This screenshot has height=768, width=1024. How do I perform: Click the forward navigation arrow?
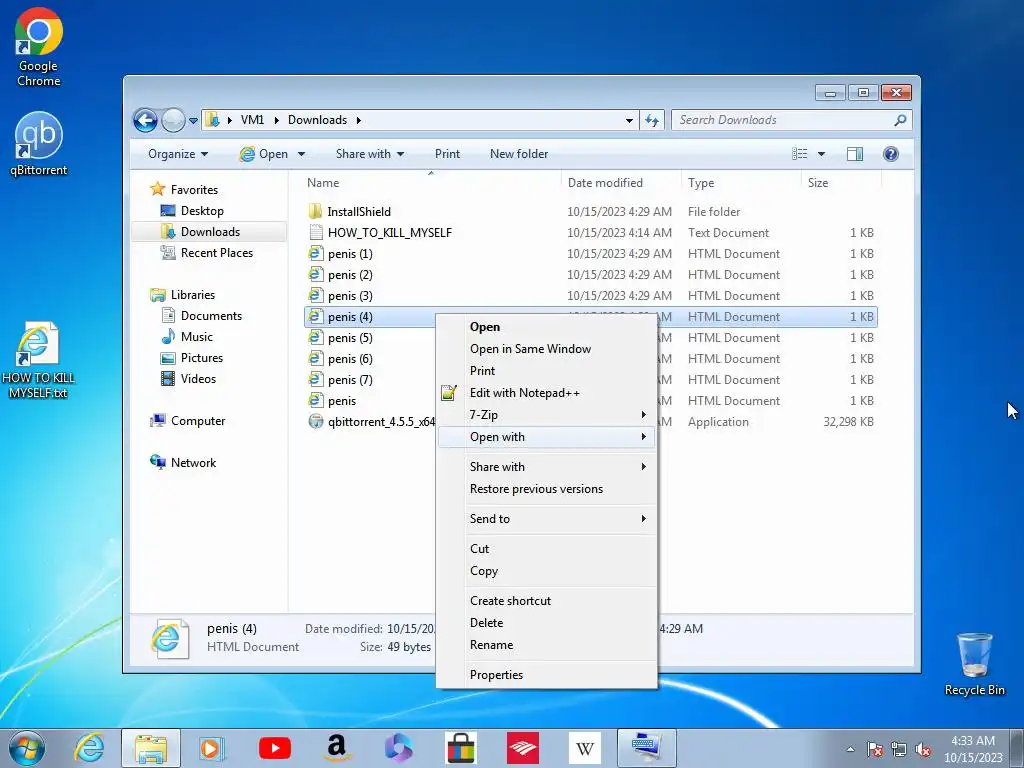(x=173, y=120)
